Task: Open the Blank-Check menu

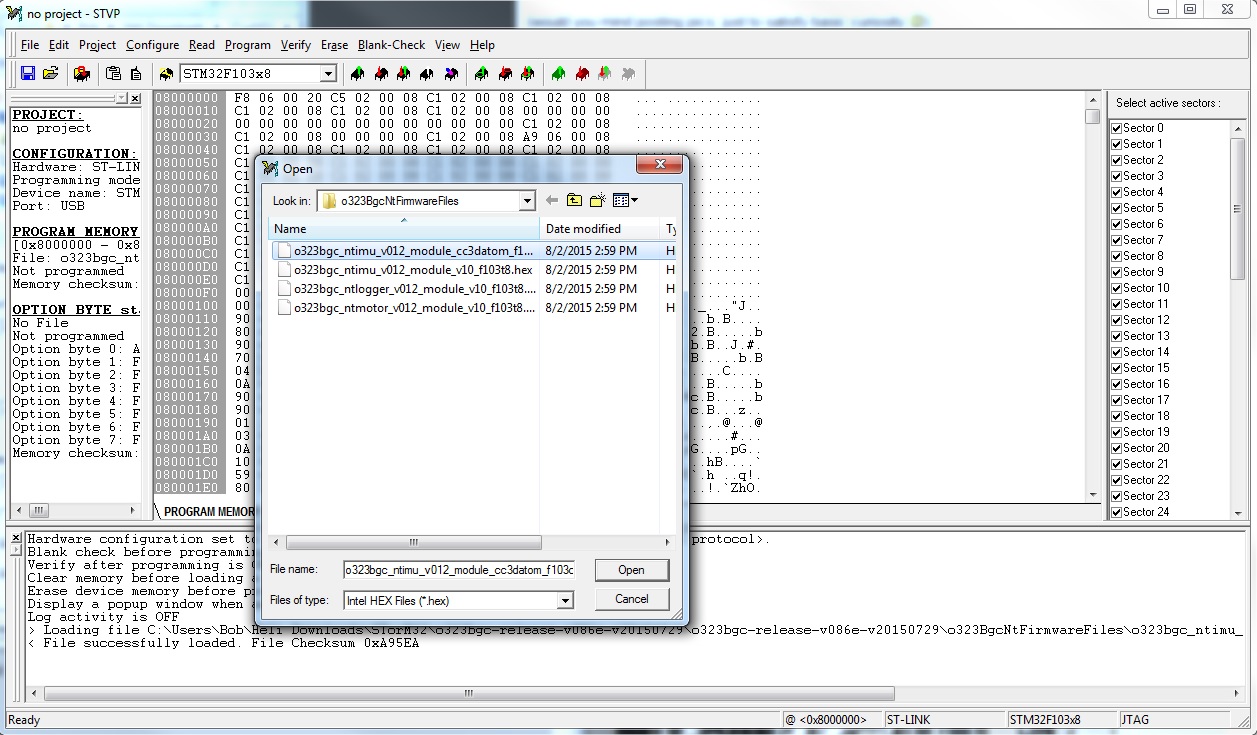Action: coord(391,45)
